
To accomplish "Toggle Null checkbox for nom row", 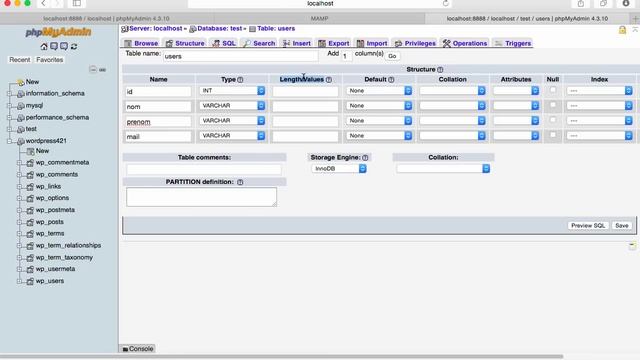I will pyautogui.click(x=553, y=105).
